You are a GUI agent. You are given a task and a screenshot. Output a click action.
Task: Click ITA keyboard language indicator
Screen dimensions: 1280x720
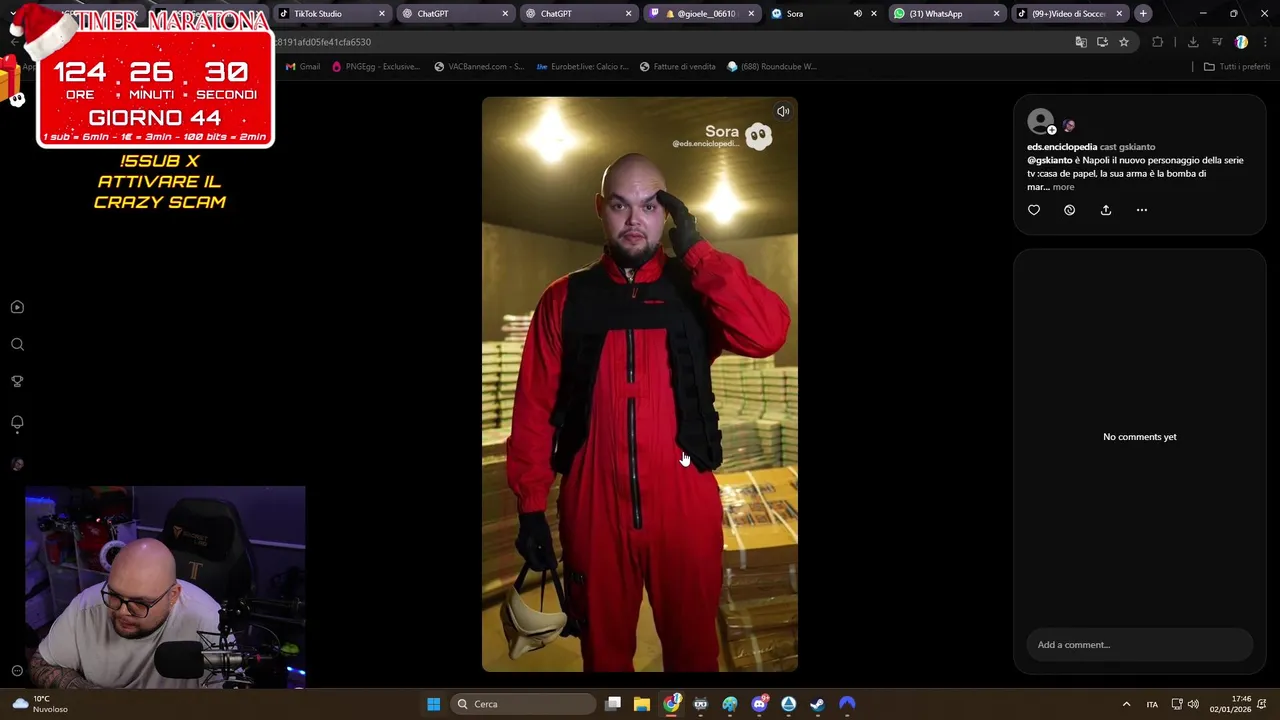tap(1152, 704)
